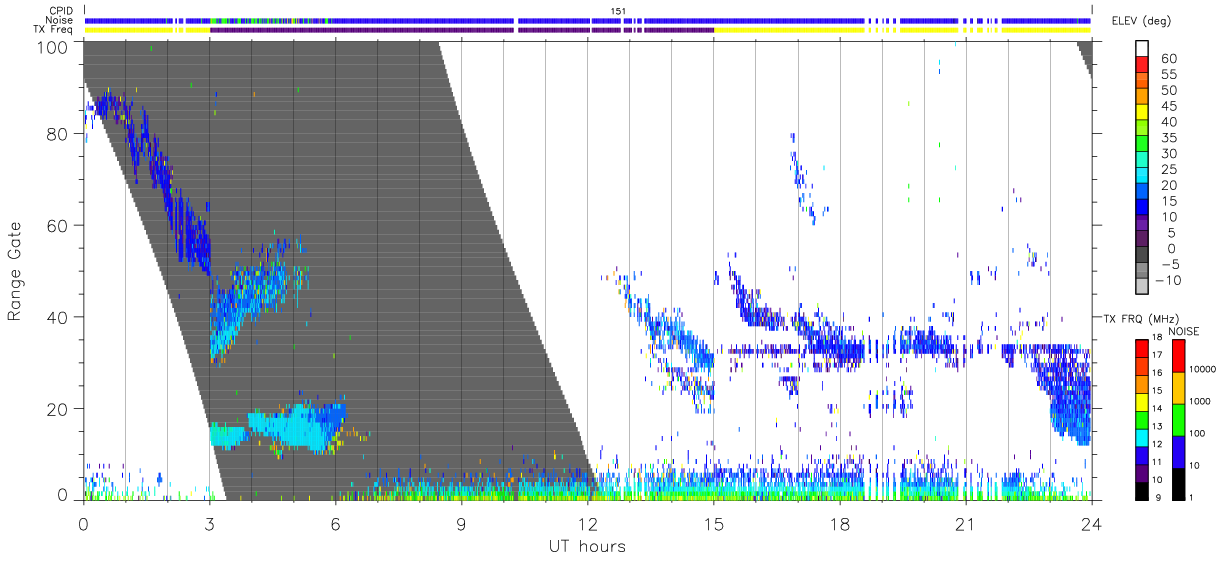
Task: Click the UT hours axis title
Action: click(587, 546)
